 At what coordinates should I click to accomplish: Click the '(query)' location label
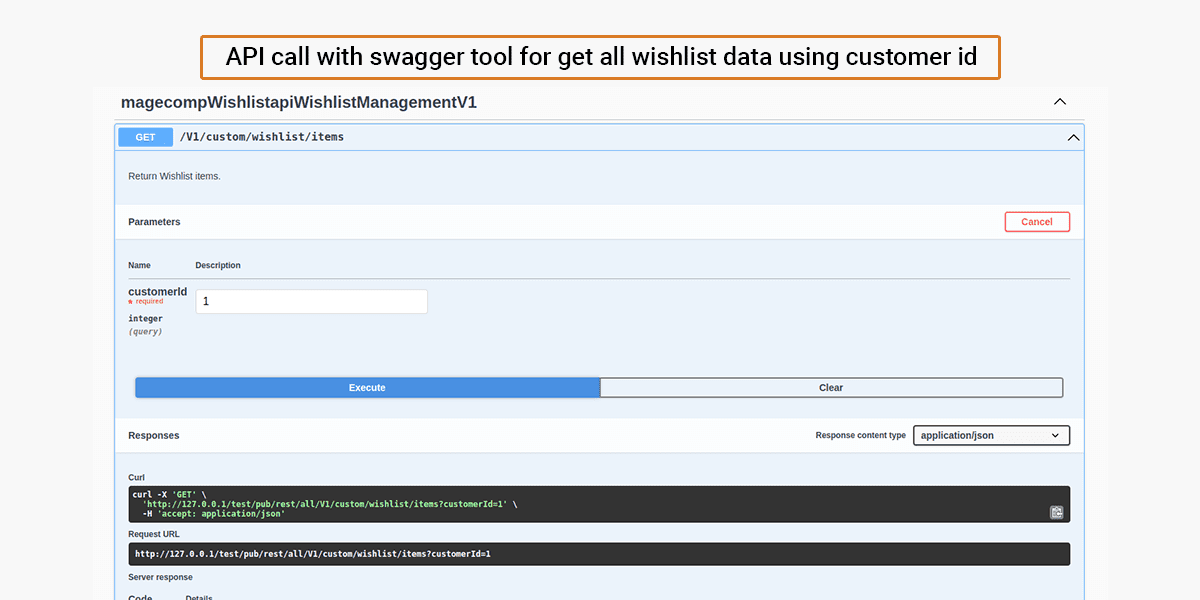[145, 331]
